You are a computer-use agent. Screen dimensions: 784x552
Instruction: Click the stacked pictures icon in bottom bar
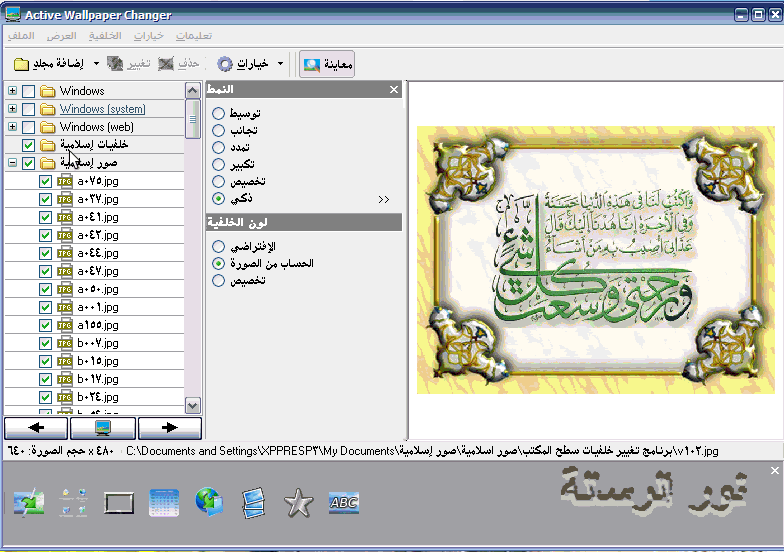[x=254, y=503]
